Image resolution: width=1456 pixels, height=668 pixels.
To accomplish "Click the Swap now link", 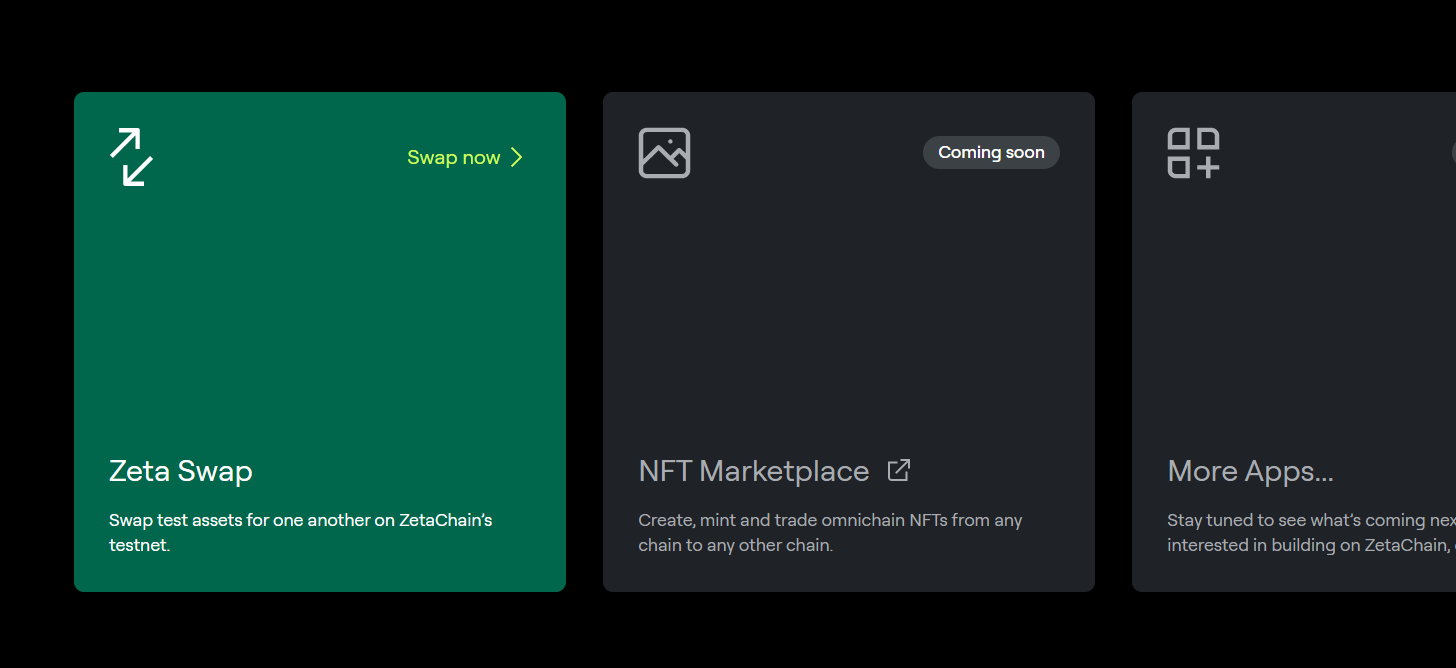I will [x=454, y=157].
